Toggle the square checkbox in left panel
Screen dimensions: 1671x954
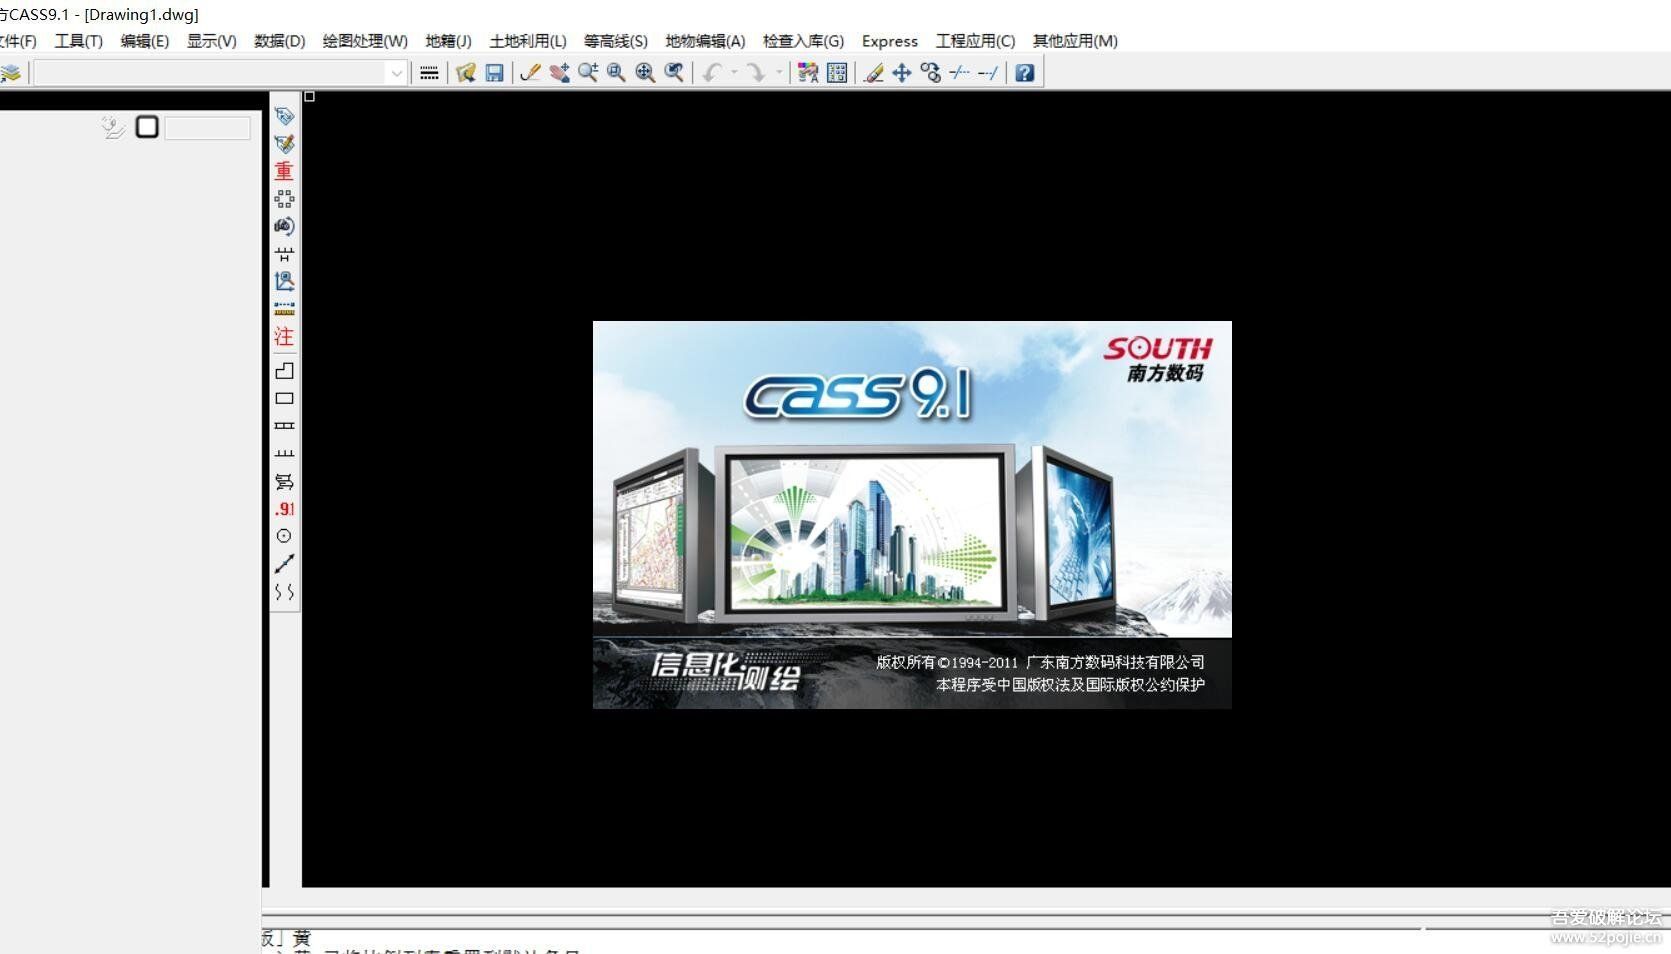point(147,127)
